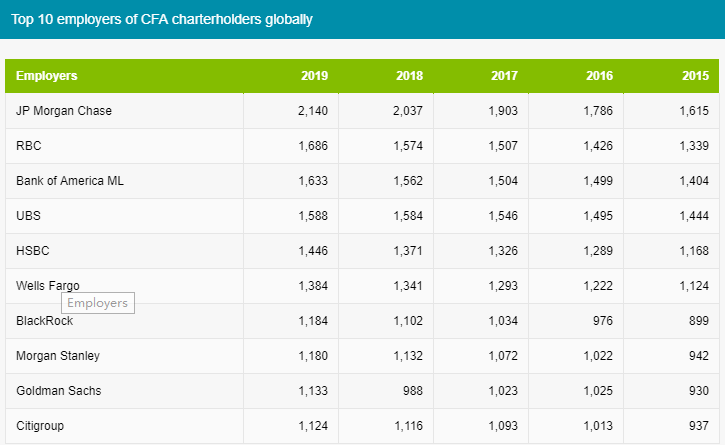Click UBS 2015 value 1,444

point(694,216)
